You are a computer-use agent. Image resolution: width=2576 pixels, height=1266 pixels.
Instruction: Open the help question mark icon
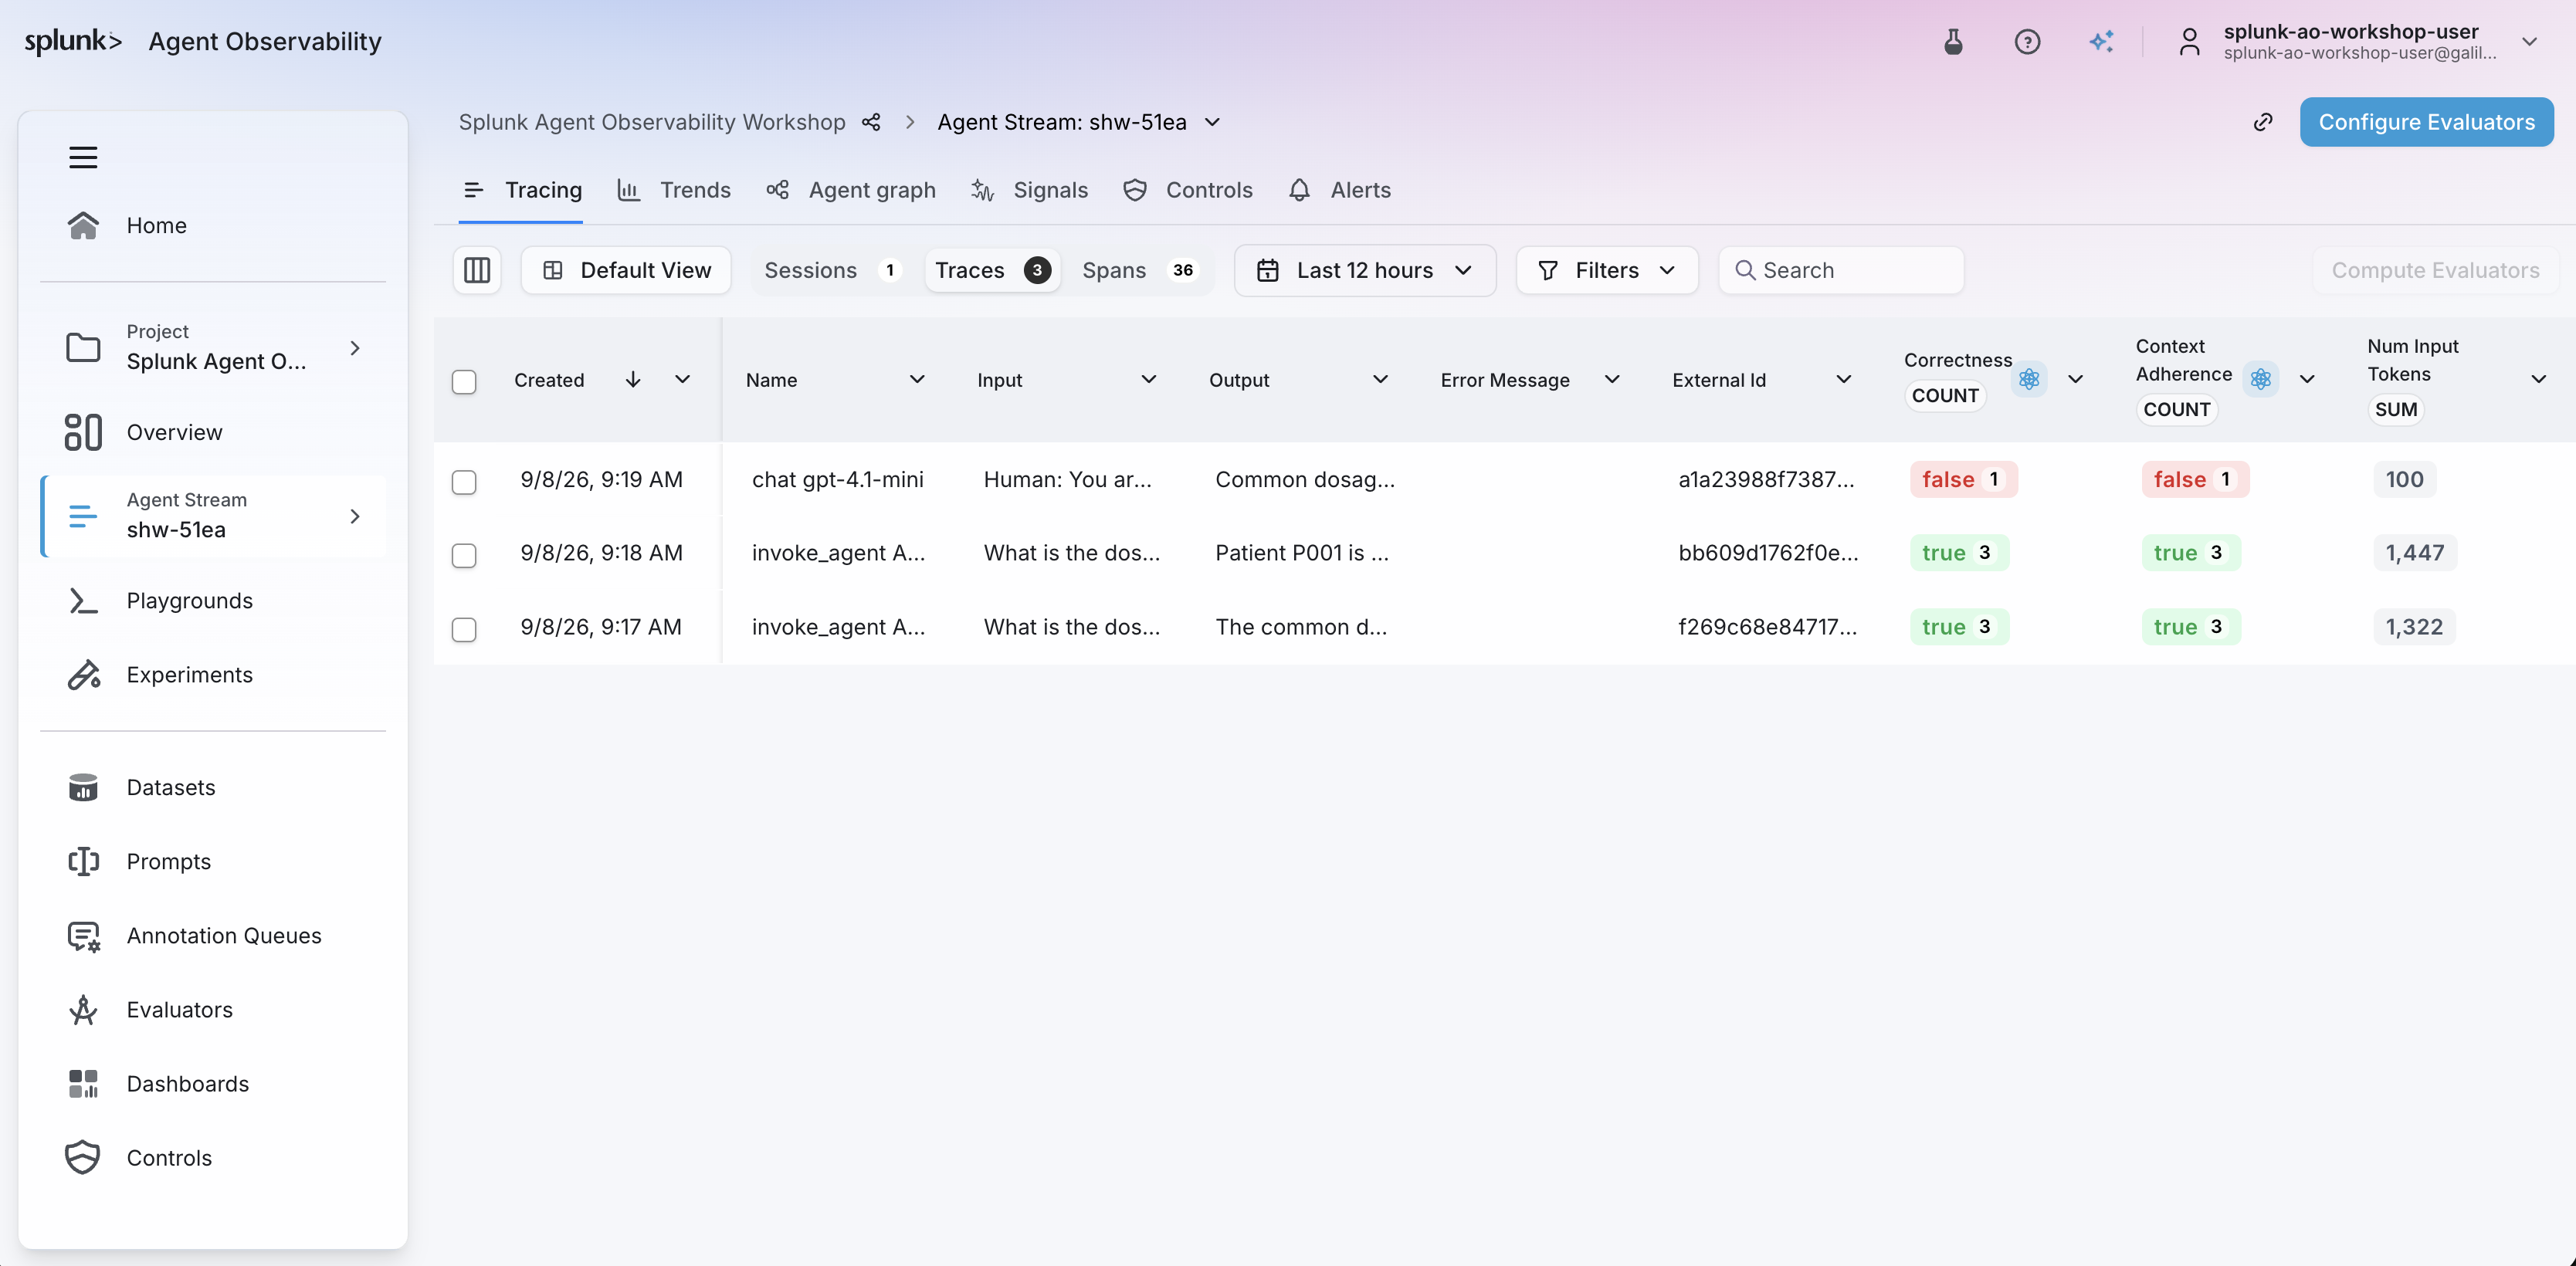point(2027,42)
